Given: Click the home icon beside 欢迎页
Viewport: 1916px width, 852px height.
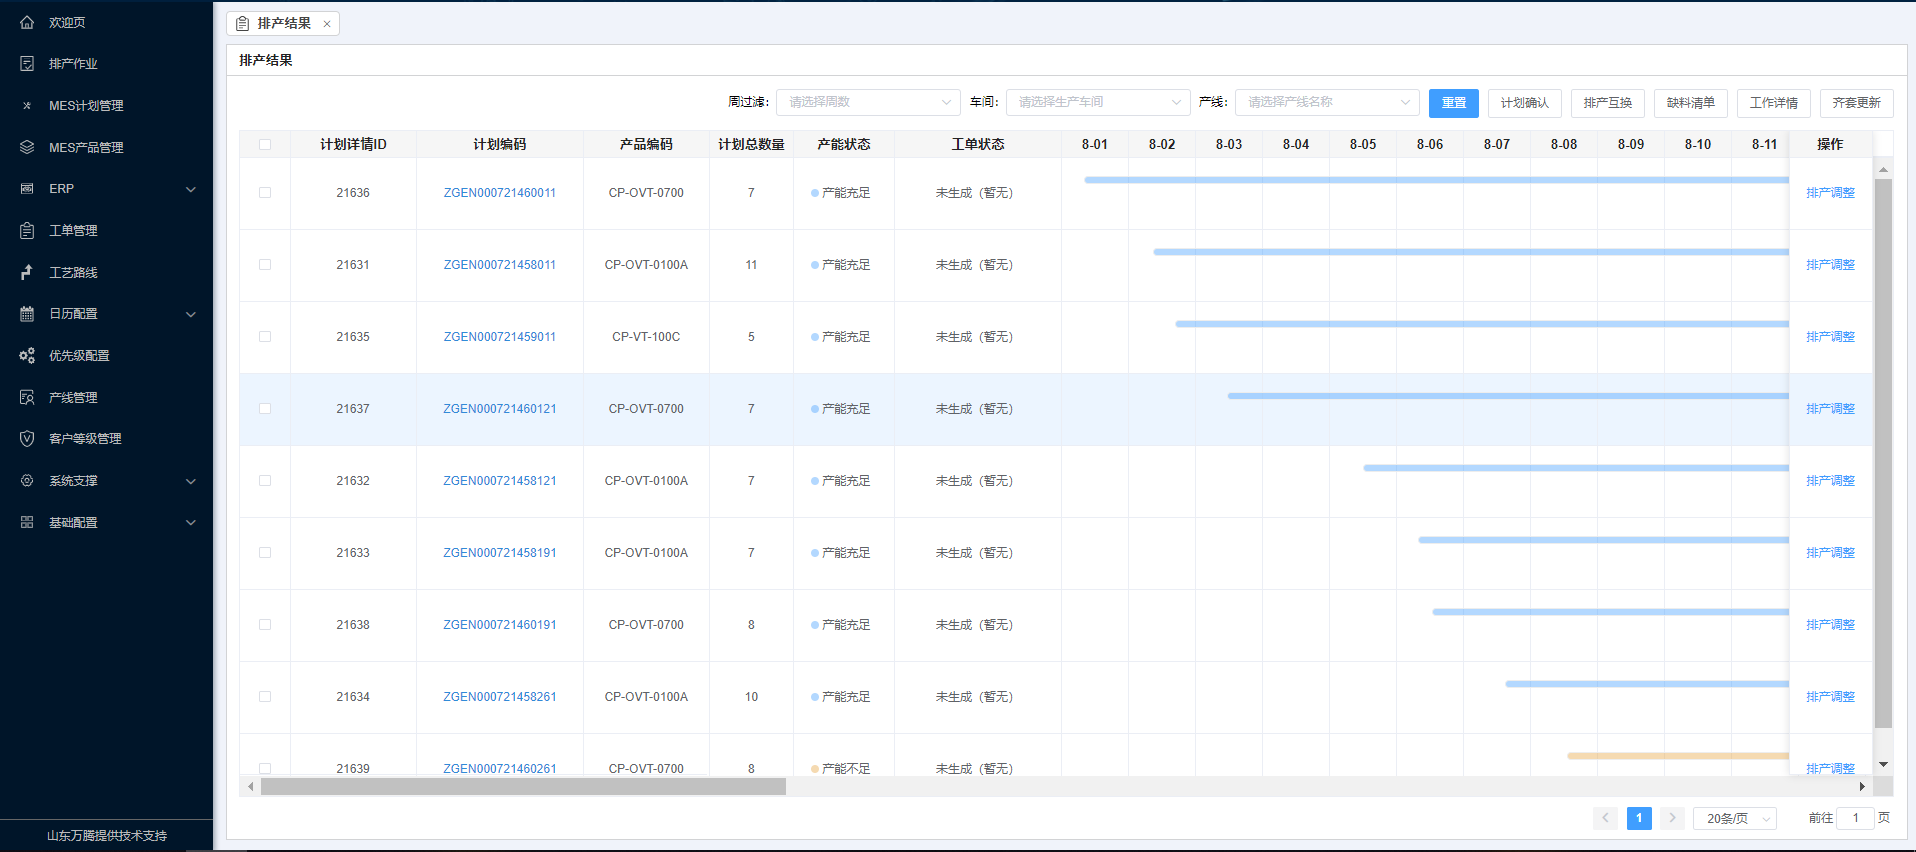Looking at the screenshot, I should (x=27, y=22).
